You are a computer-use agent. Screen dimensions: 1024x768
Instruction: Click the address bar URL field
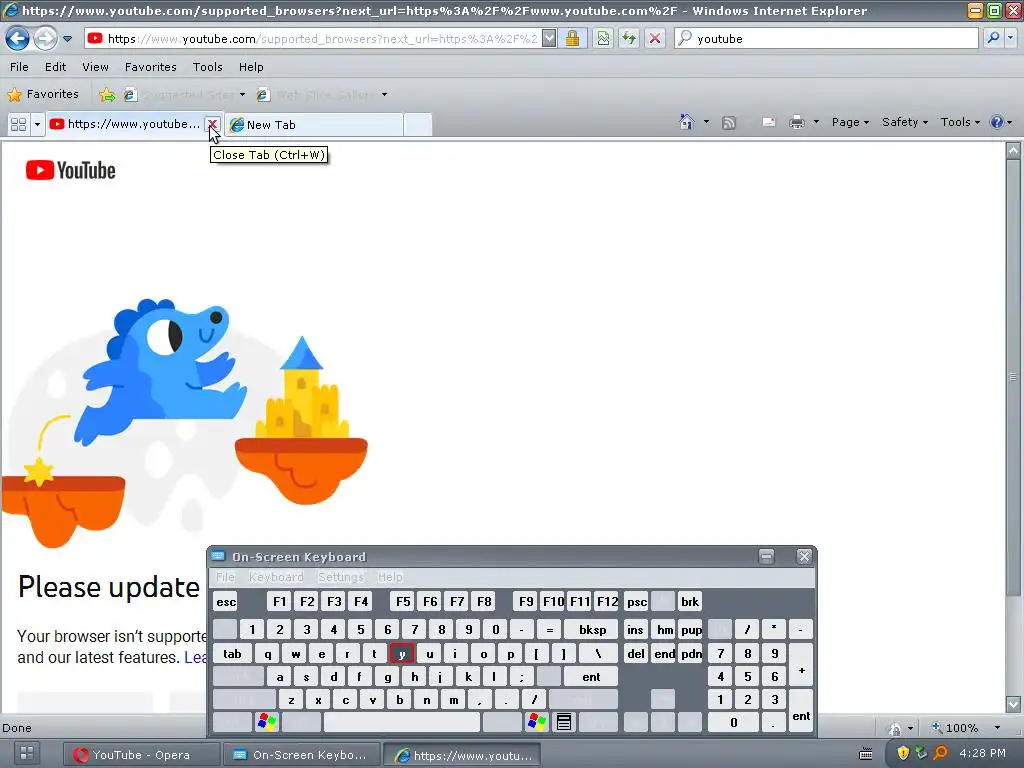pos(313,39)
